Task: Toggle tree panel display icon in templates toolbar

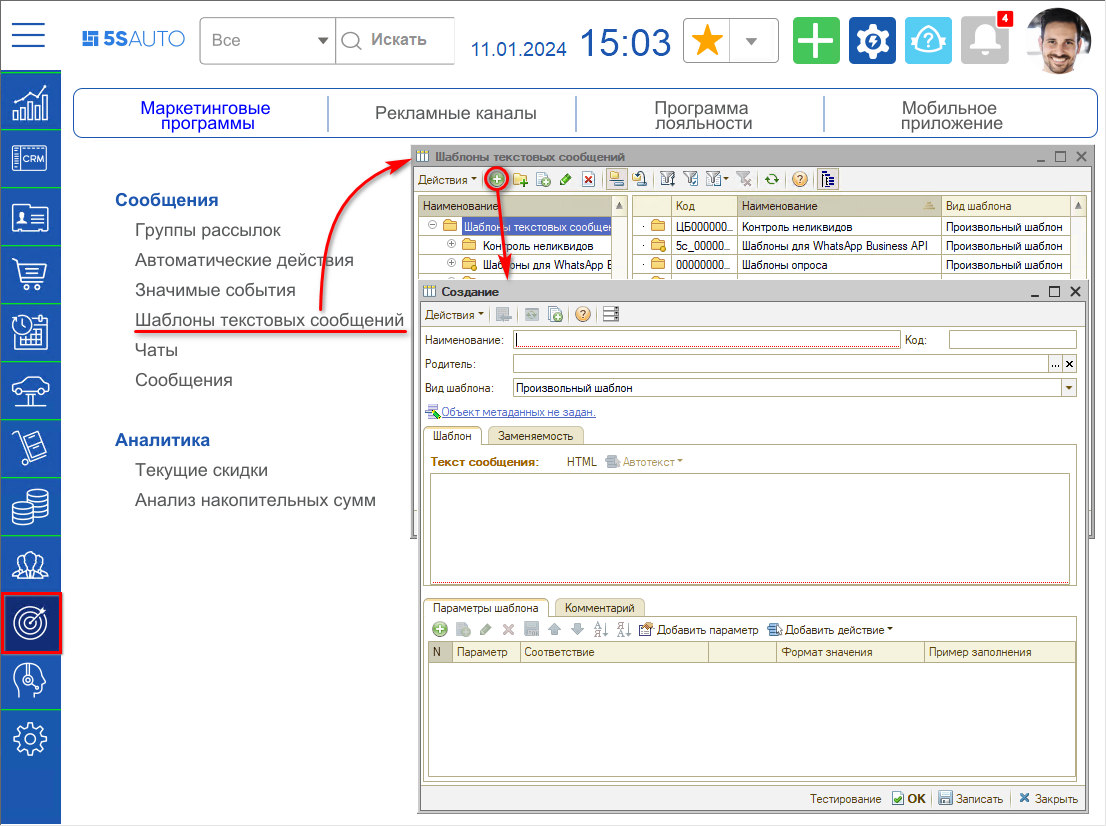Action: click(828, 179)
